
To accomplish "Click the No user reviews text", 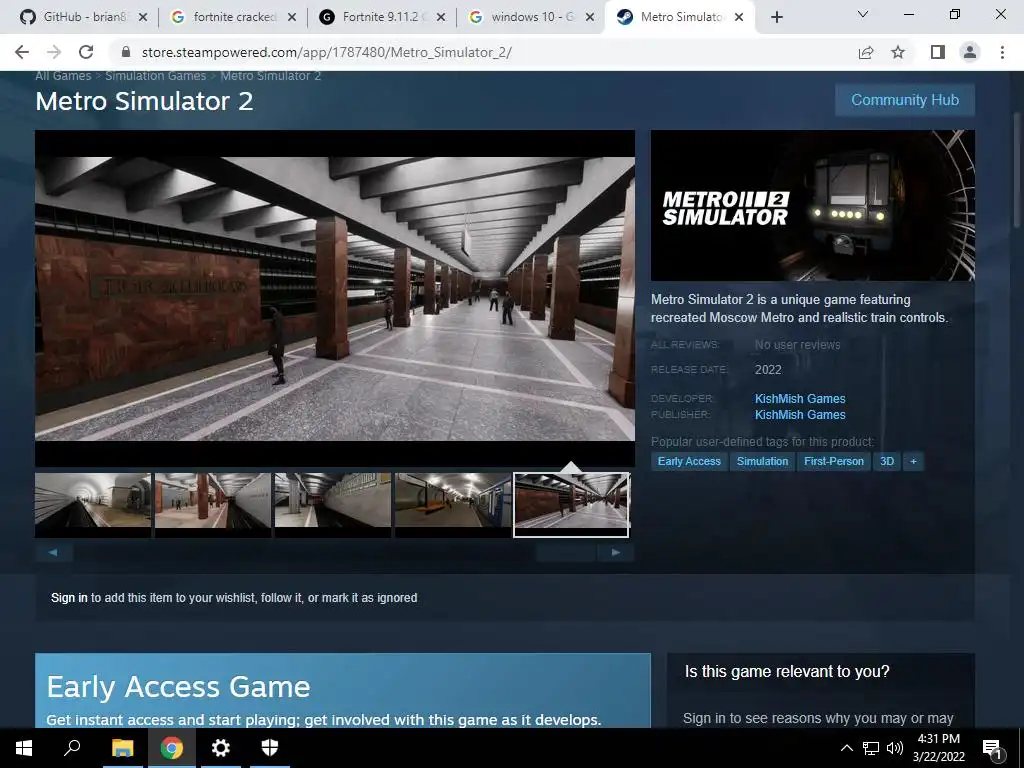I will [797, 345].
